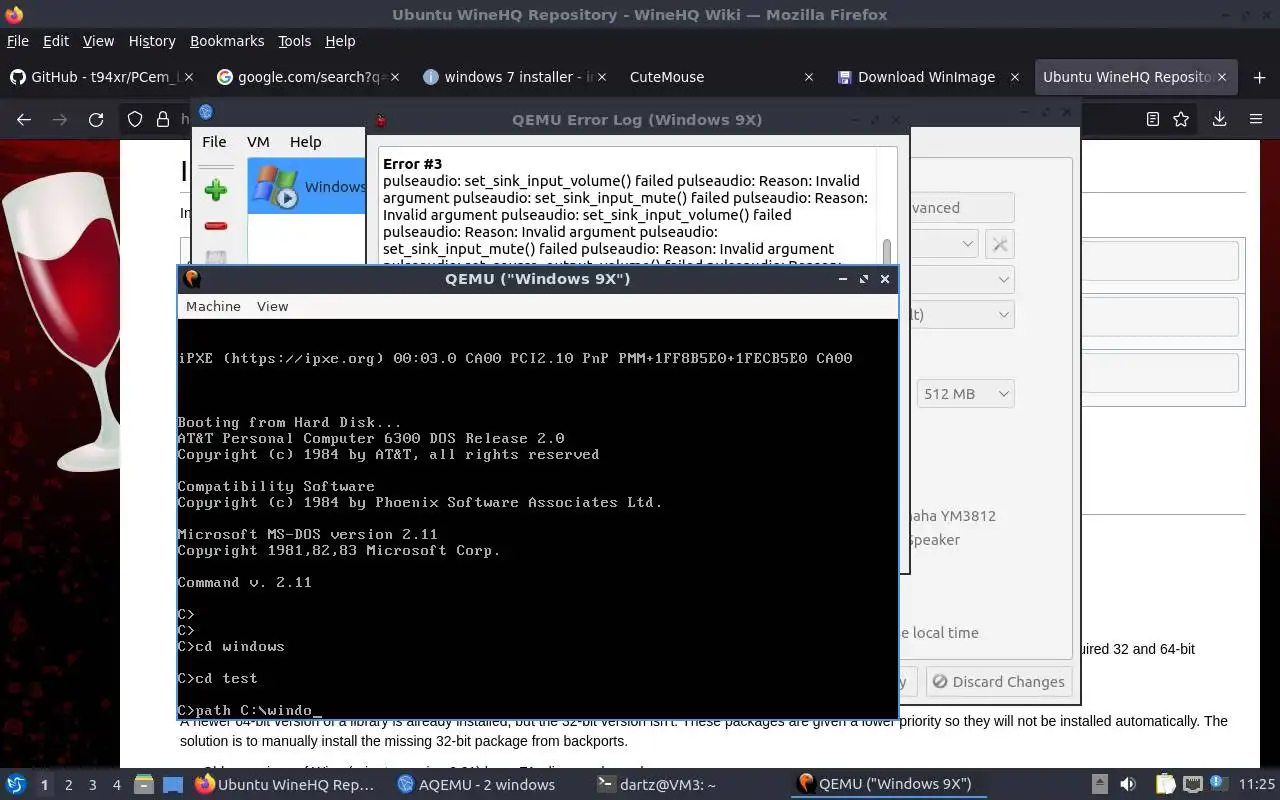Switch to AQEMU - 2 windows taskbar entry

tap(476, 785)
